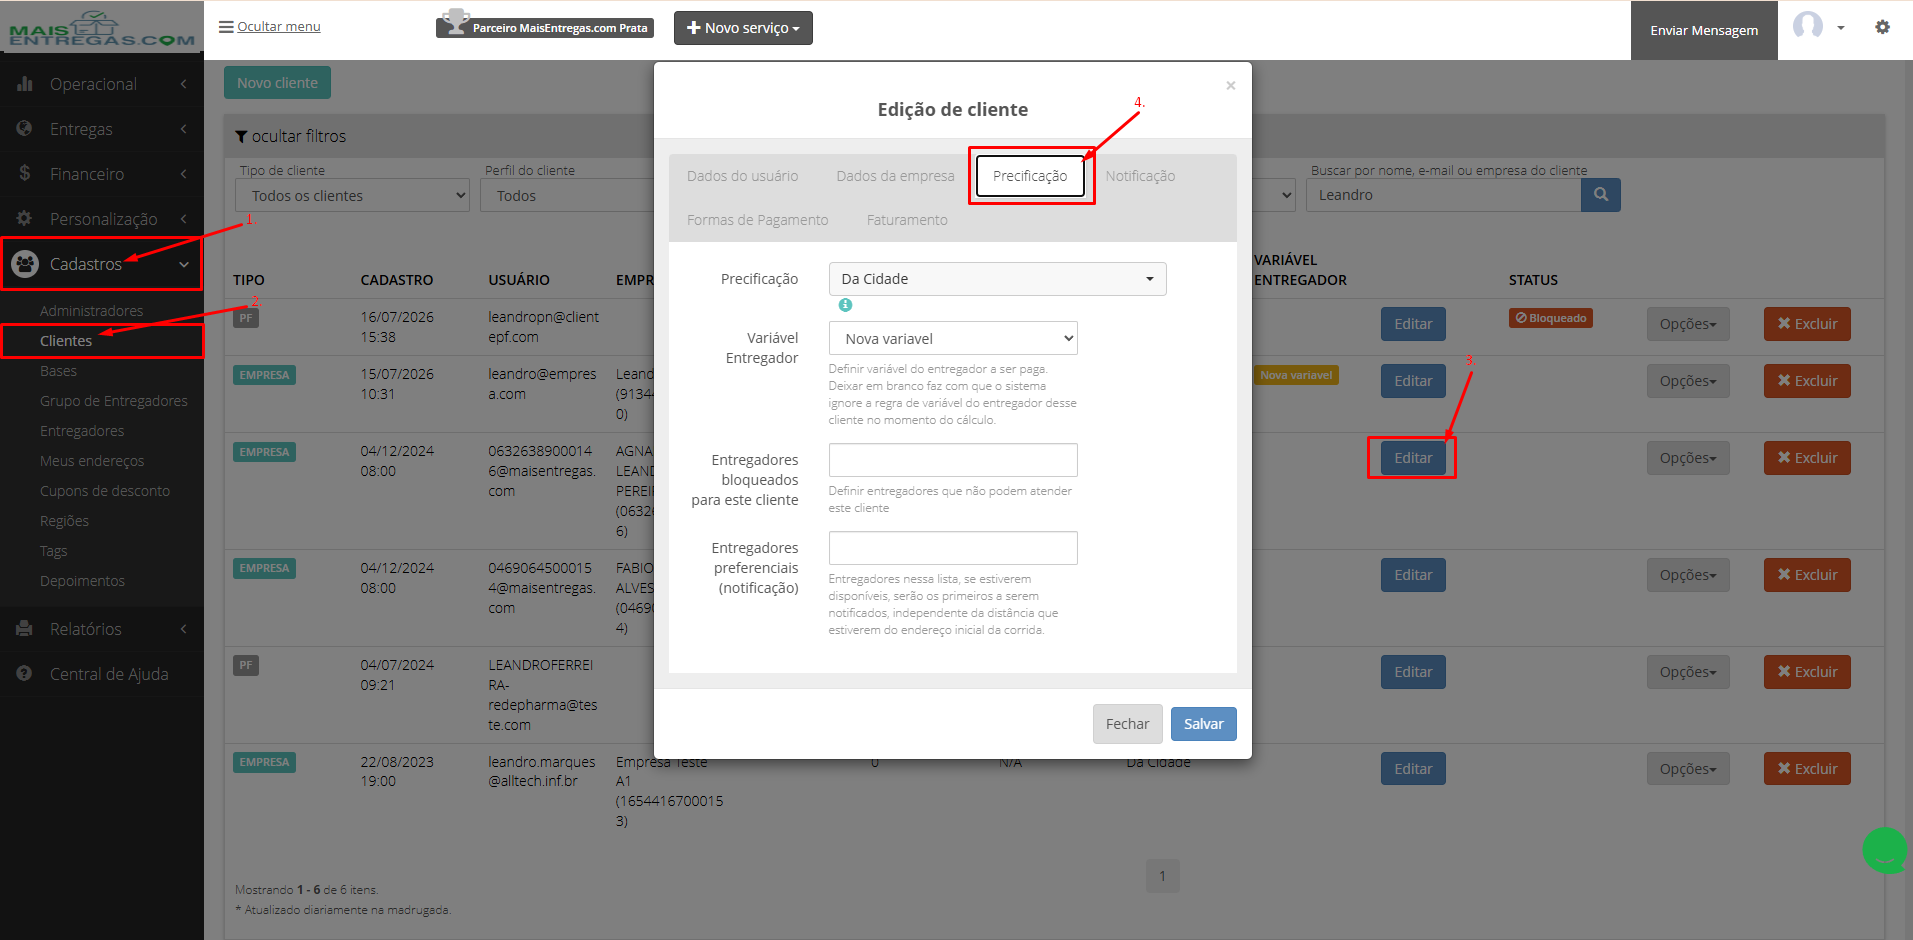Open Central de Ajuda
This screenshot has width=1913, height=940.
[x=102, y=674]
